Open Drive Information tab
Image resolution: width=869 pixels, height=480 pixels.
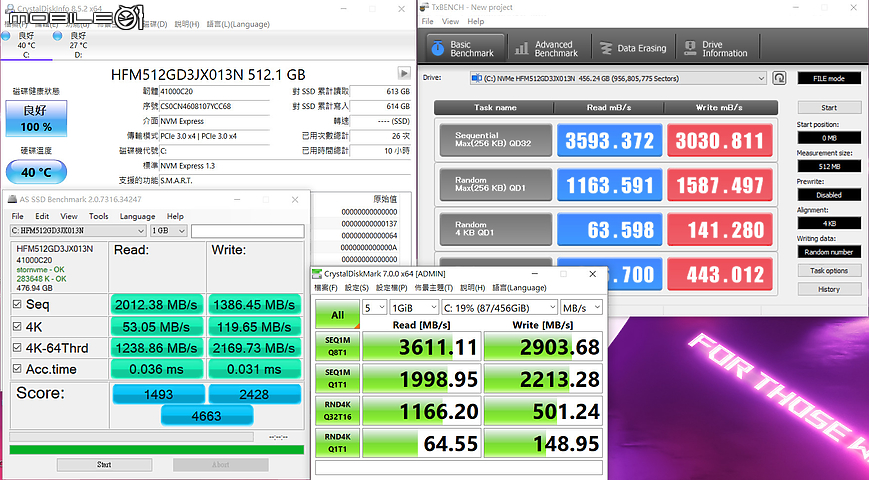[717, 48]
